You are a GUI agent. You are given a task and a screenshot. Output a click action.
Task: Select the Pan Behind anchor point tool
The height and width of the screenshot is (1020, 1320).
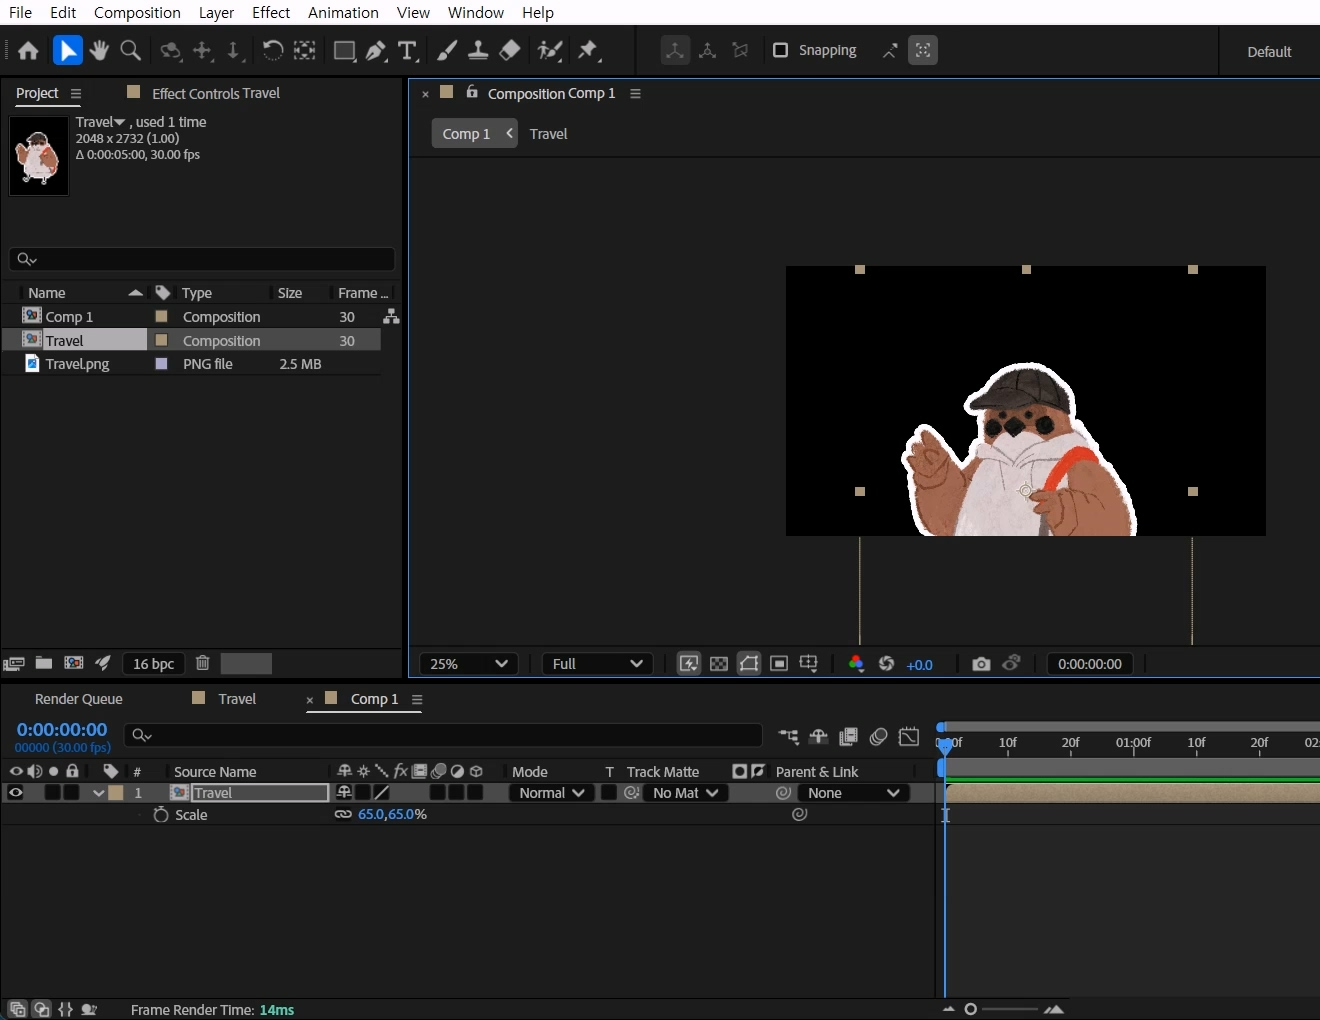[304, 50]
